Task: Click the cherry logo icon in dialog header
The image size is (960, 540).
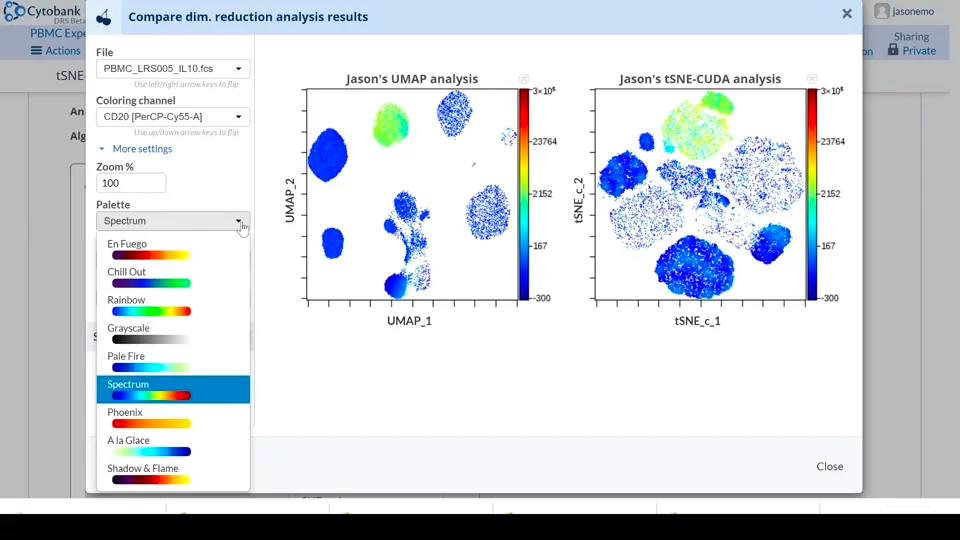Action: click(104, 18)
